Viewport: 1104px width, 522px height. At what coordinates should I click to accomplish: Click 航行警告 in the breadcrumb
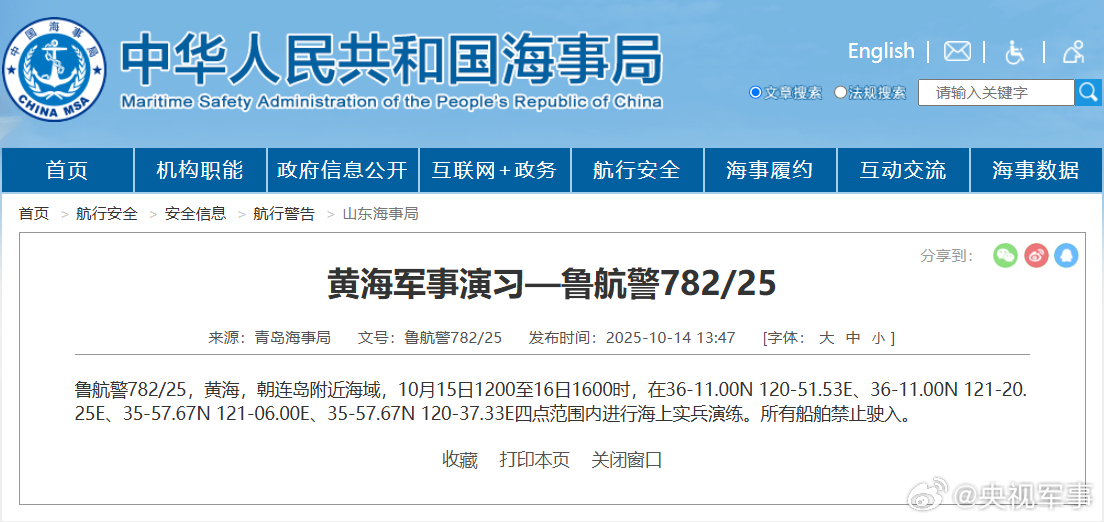[x=283, y=214]
